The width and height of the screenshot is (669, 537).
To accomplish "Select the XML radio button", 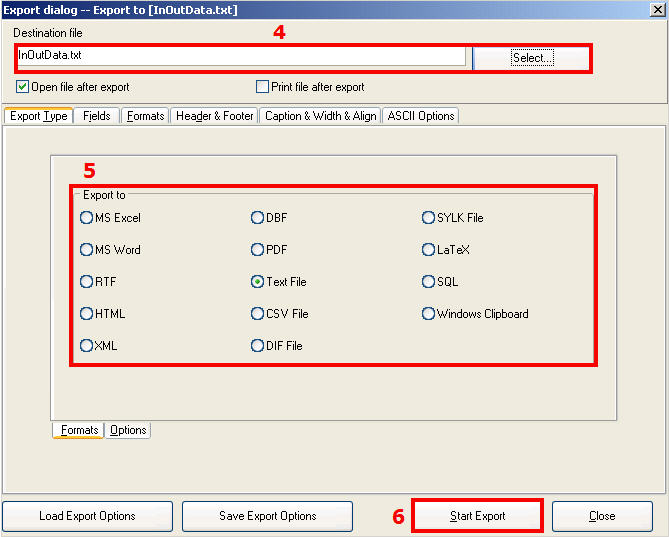I will coord(87,346).
